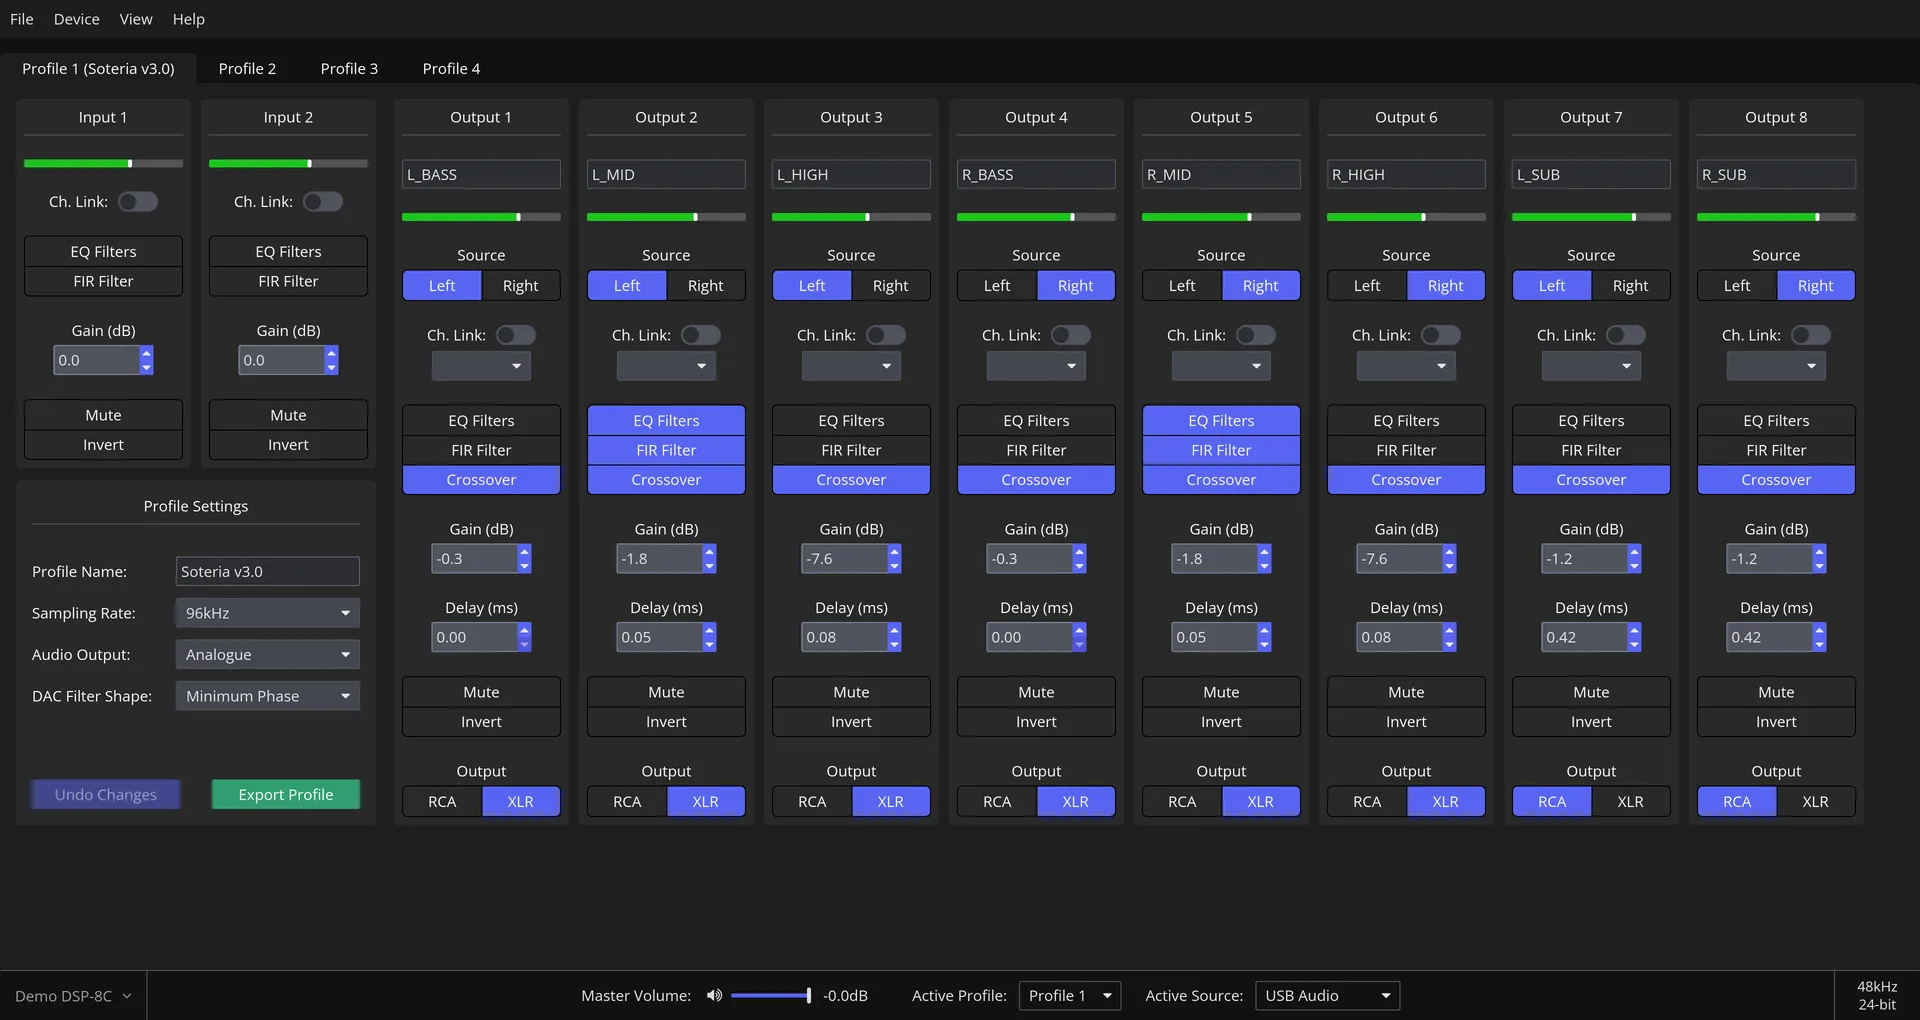The height and width of the screenshot is (1020, 1920).
Task: Set Output 1 source to Right
Action: point(520,286)
